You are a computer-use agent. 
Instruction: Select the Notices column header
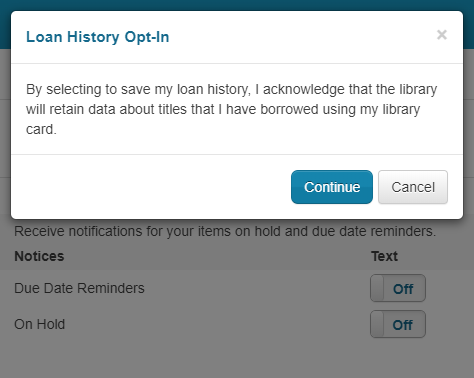pyautogui.click(x=39, y=256)
